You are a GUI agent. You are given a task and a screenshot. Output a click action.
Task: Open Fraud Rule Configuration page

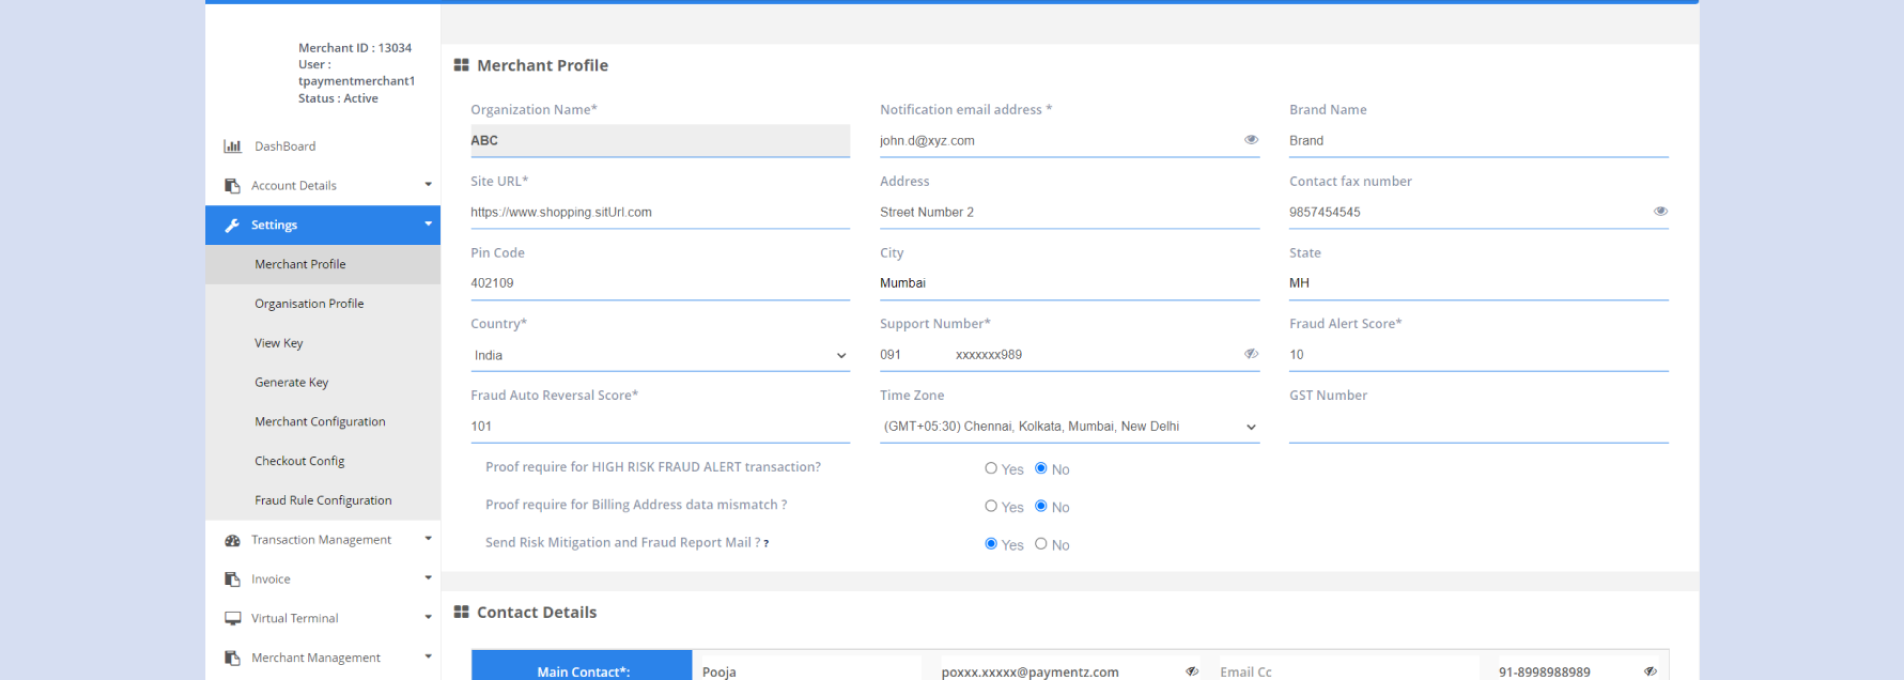pyautogui.click(x=323, y=501)
